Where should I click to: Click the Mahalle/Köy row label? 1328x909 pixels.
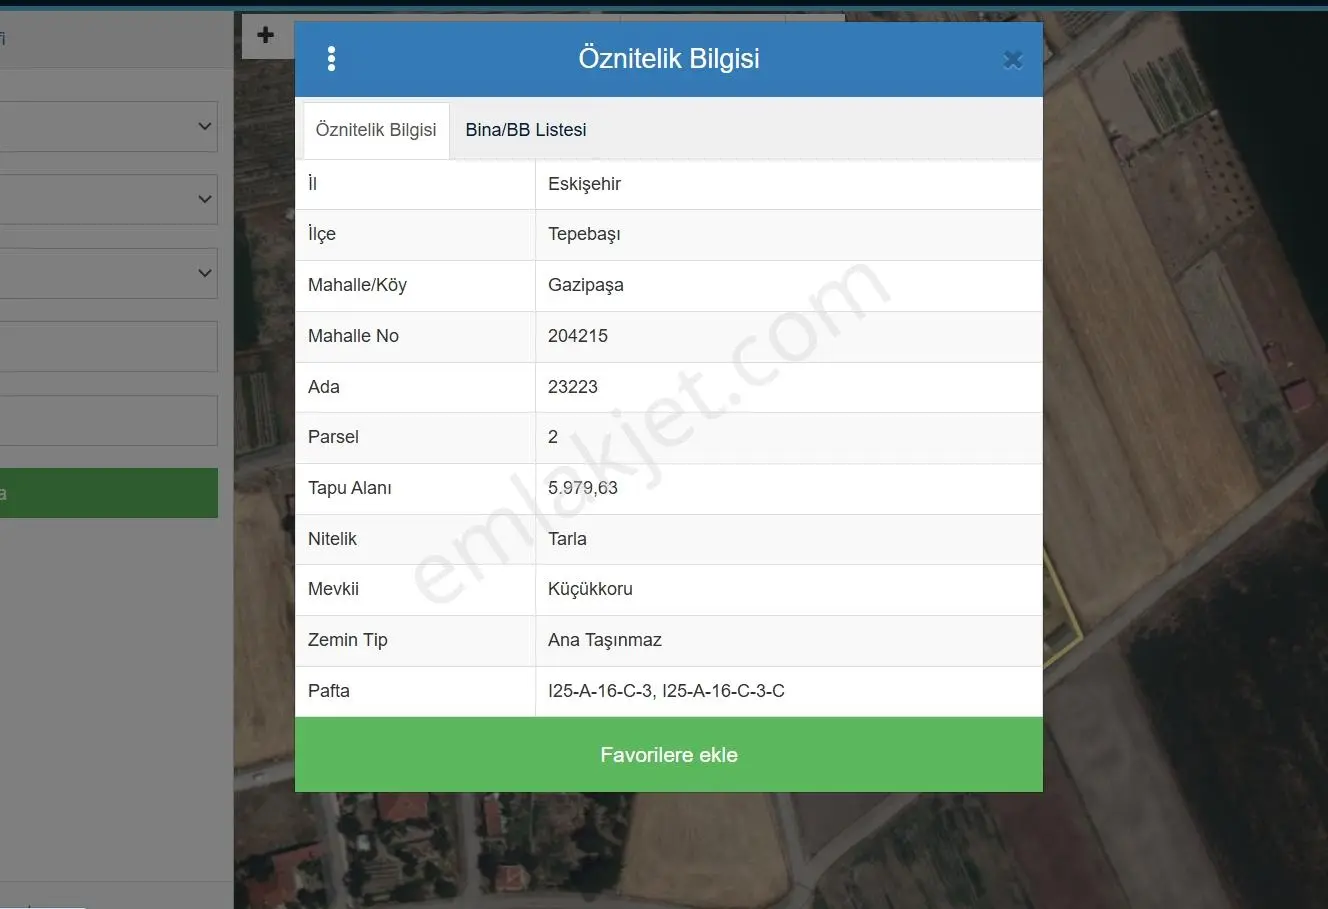coord(357,285)
